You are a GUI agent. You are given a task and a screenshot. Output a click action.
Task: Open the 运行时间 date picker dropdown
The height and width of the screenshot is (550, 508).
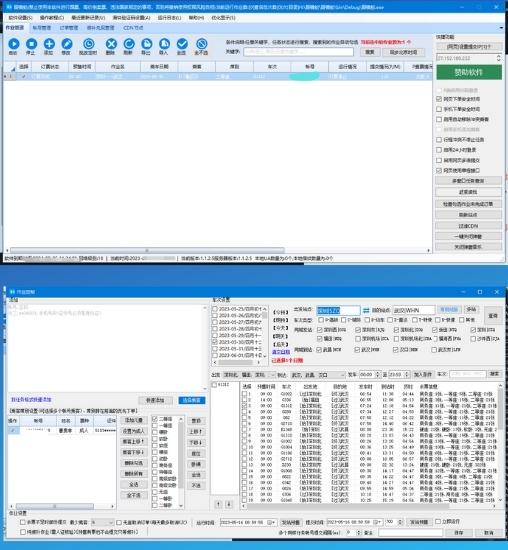[272, 522]
